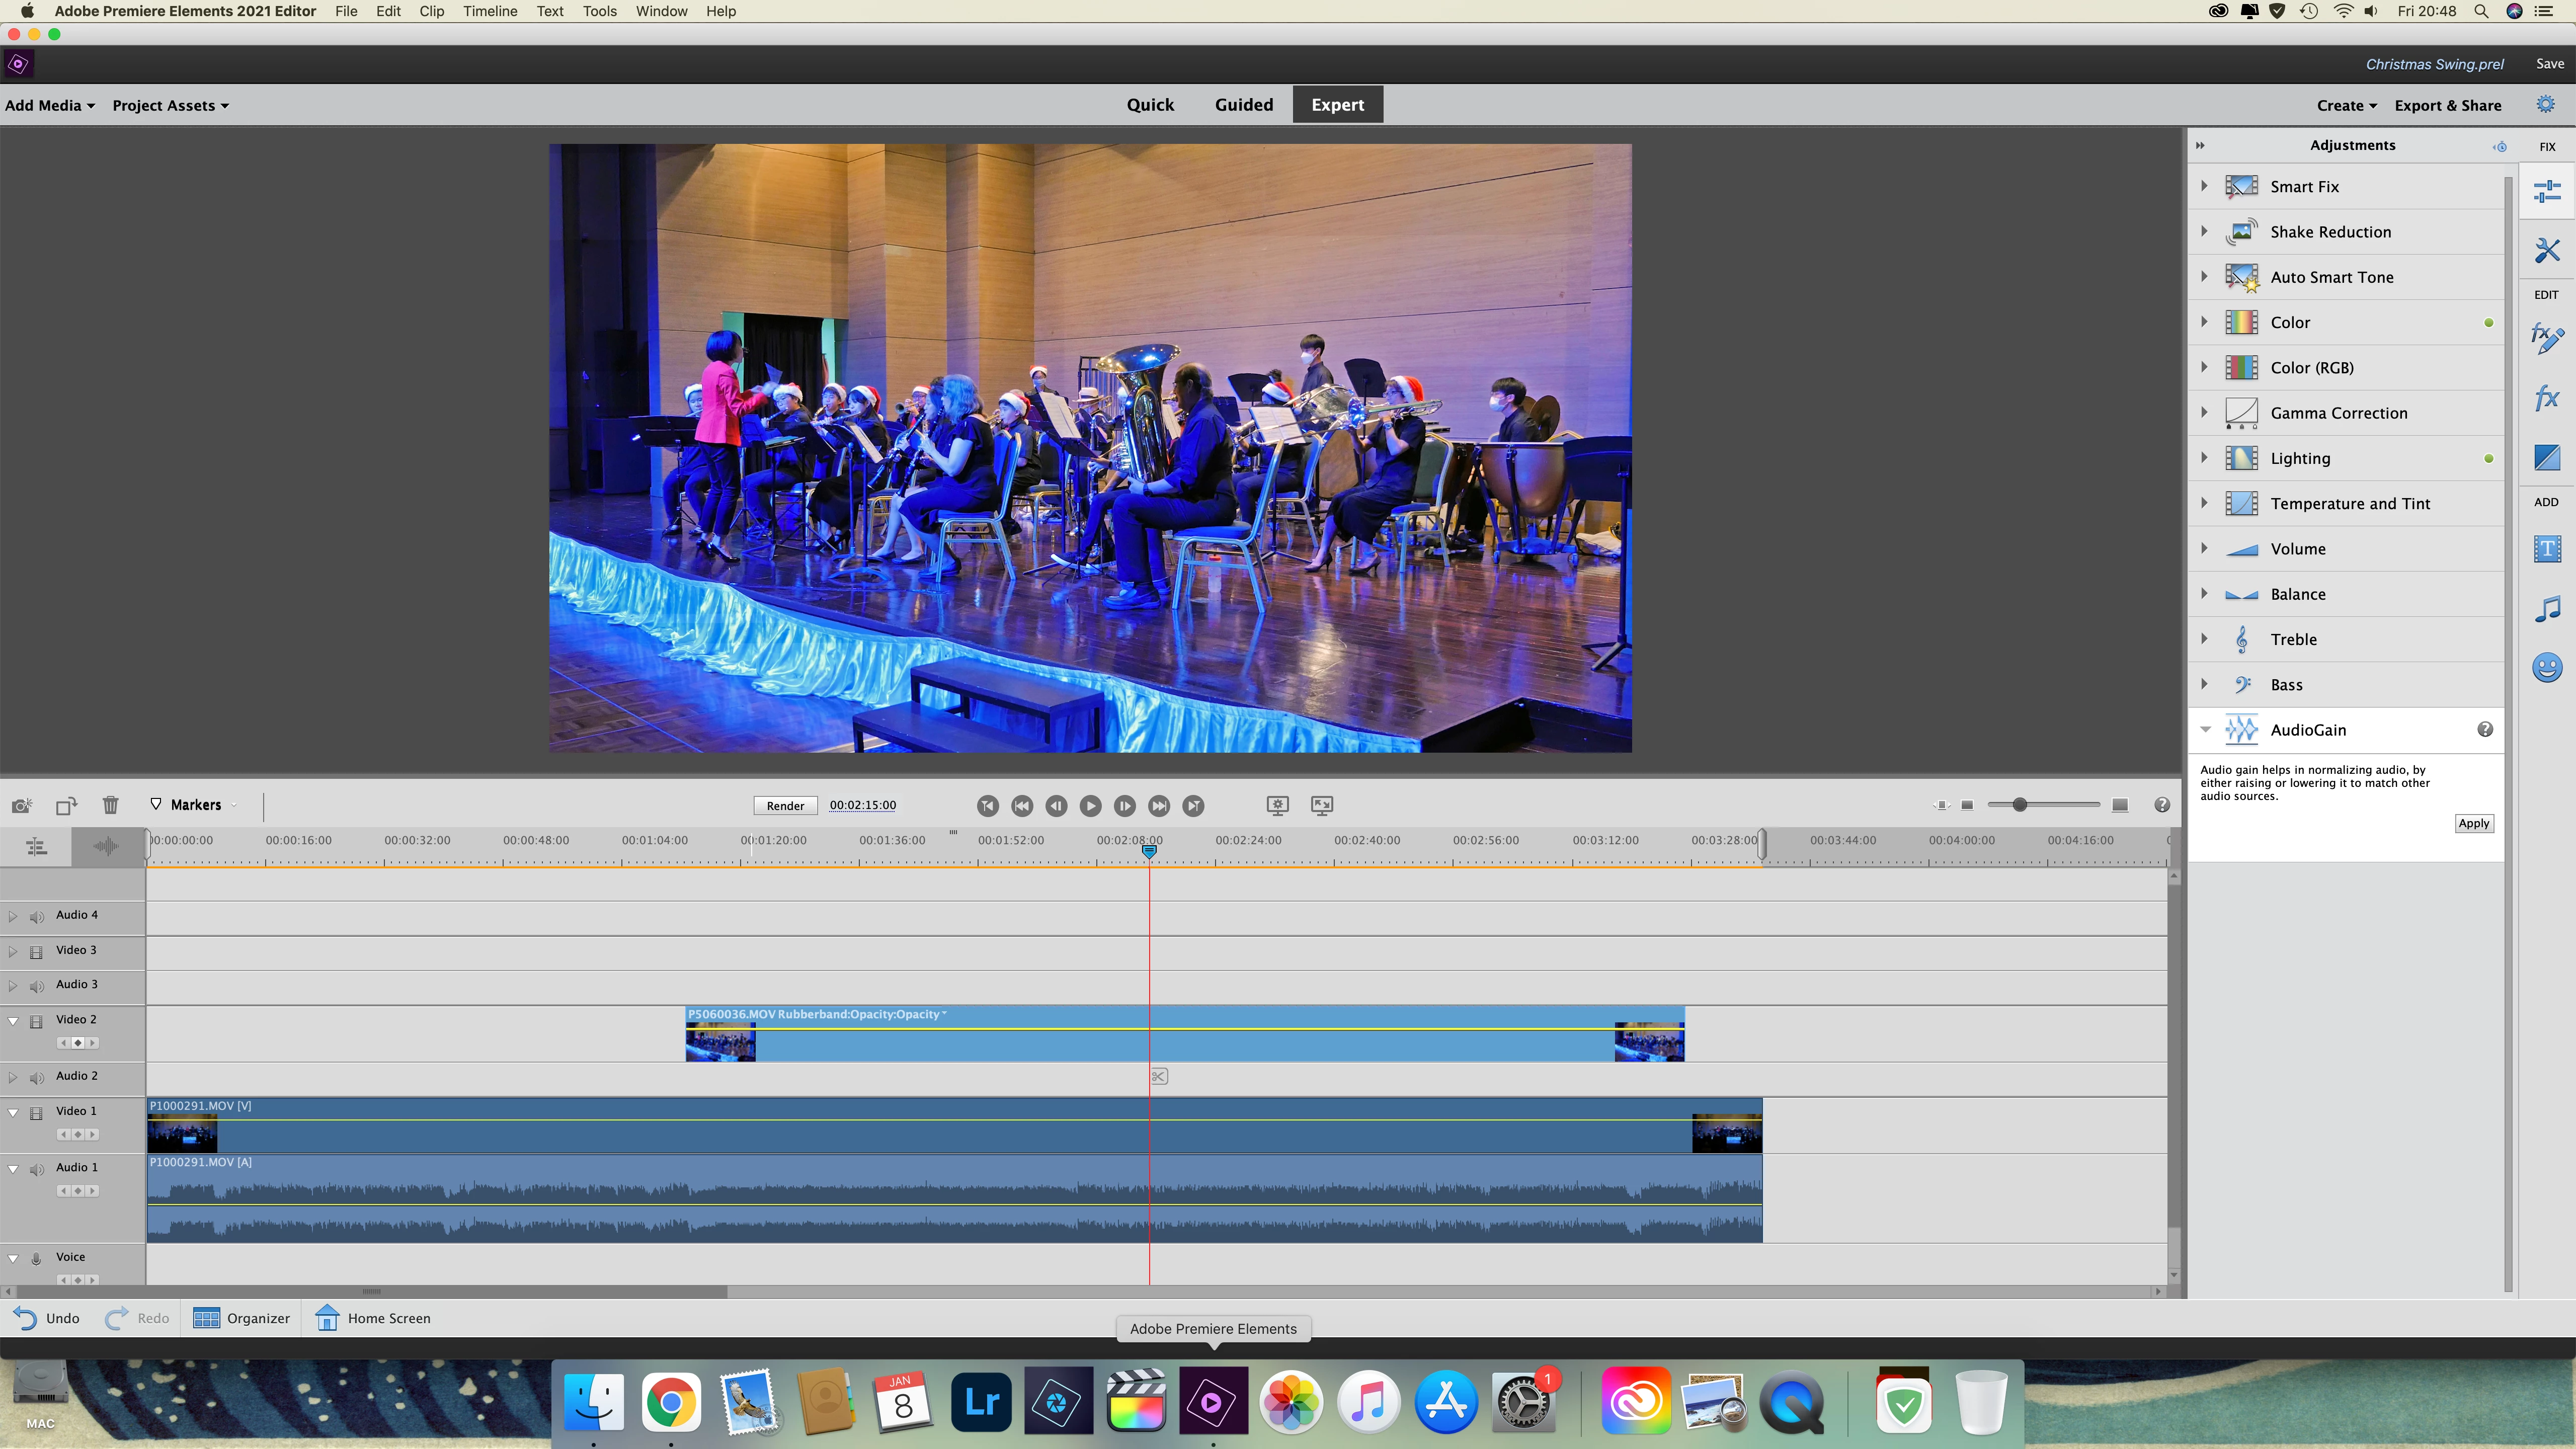Open the Transitions panel icon

click(2546, 457)
